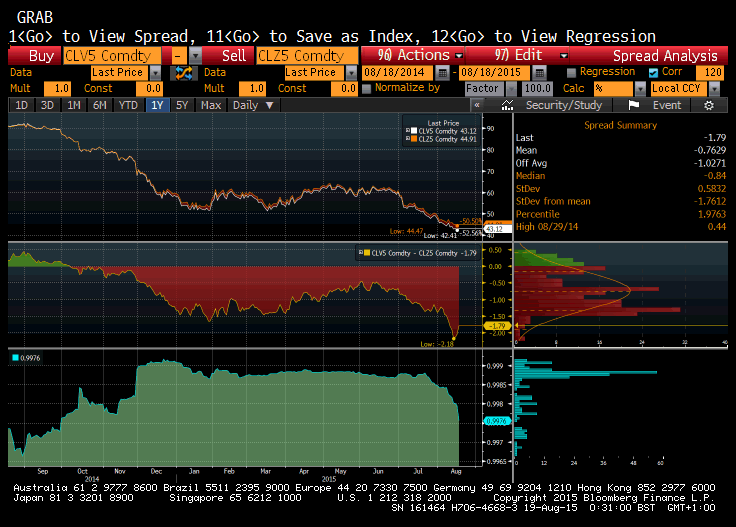Viewport: 736px width, 527px height.
Task: Click the Event flag icon
Action: (633, 105)
